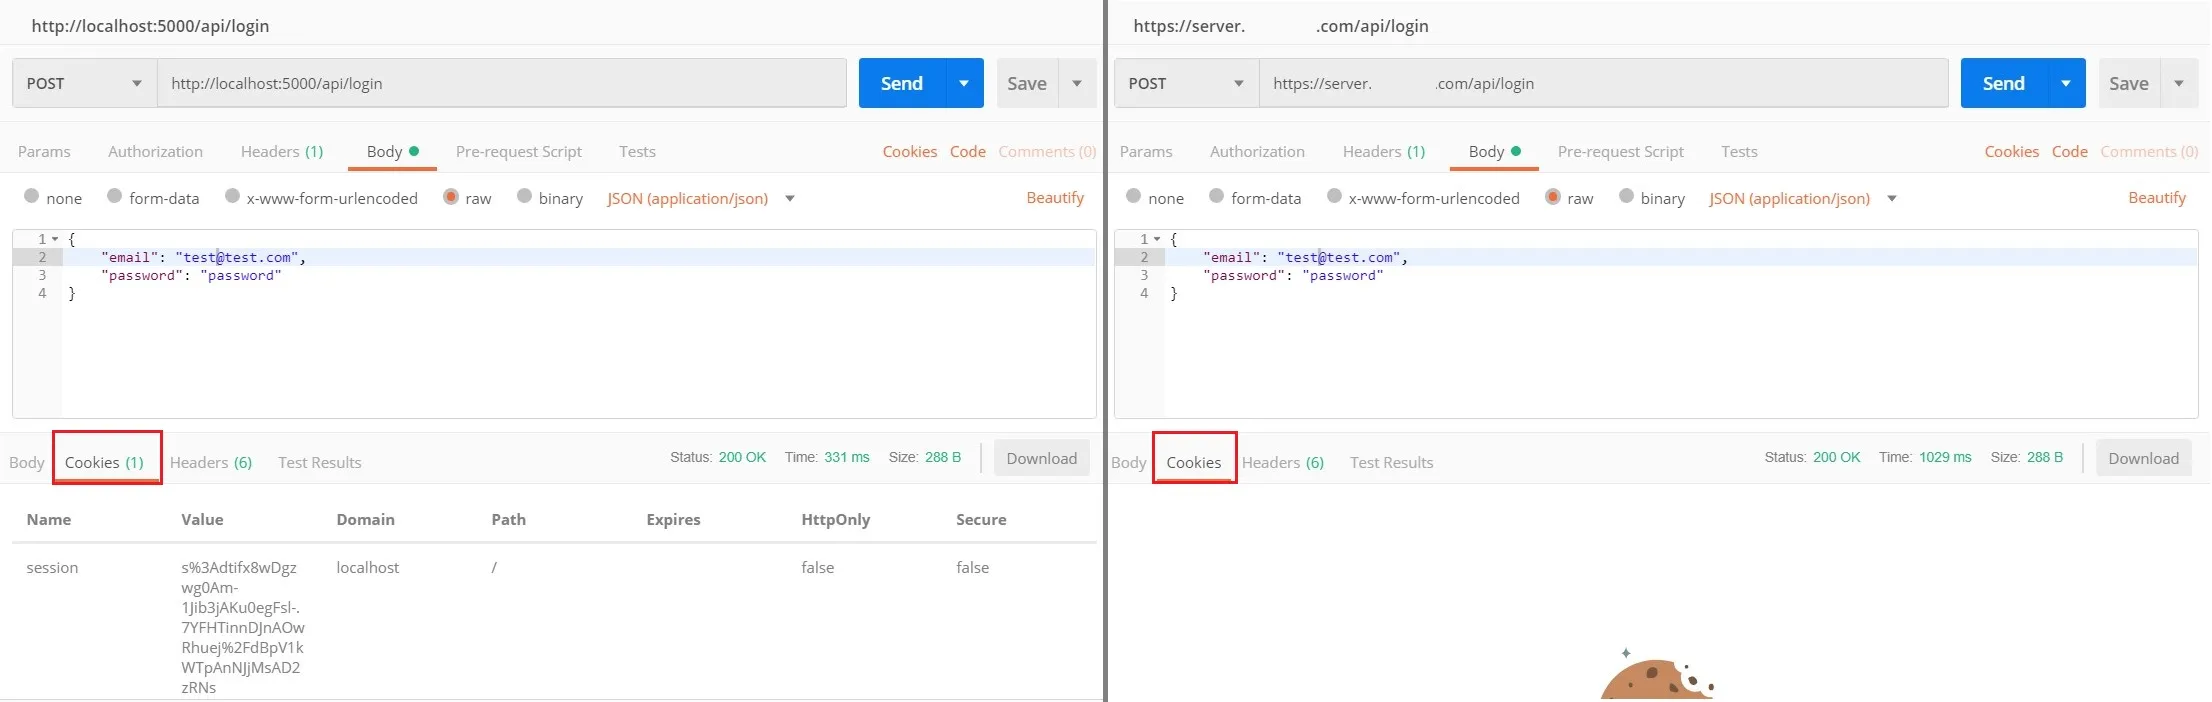Select the form-data radio in the server window

click(1216, 197)
